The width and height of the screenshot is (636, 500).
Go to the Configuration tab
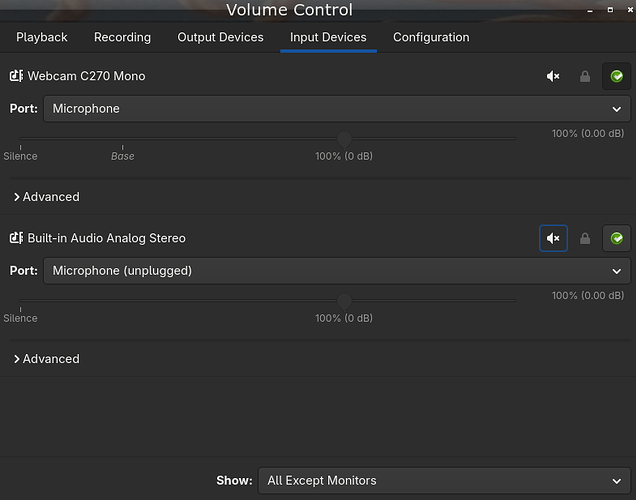point(431,37)
